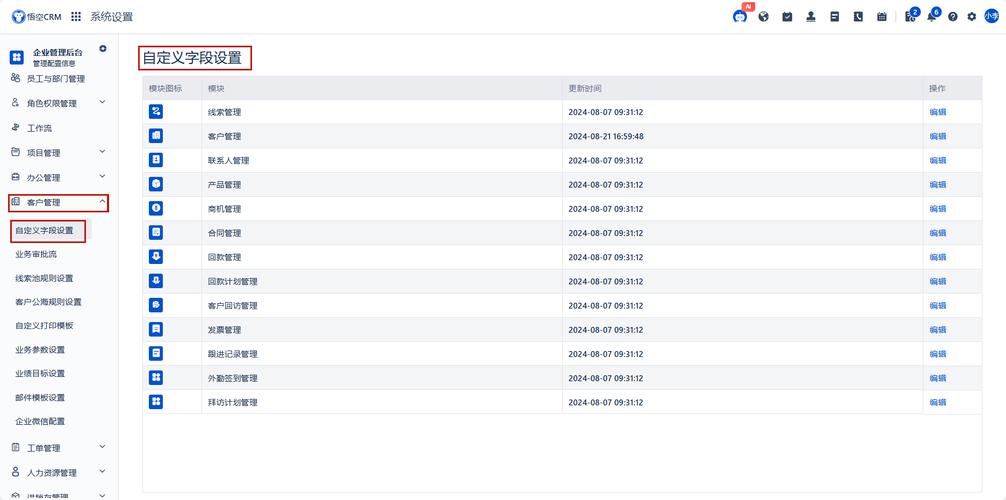Screen dimensions: 1006x500
Task: Open 自定义打印模板 in sidebar
Action: point(44,326)
